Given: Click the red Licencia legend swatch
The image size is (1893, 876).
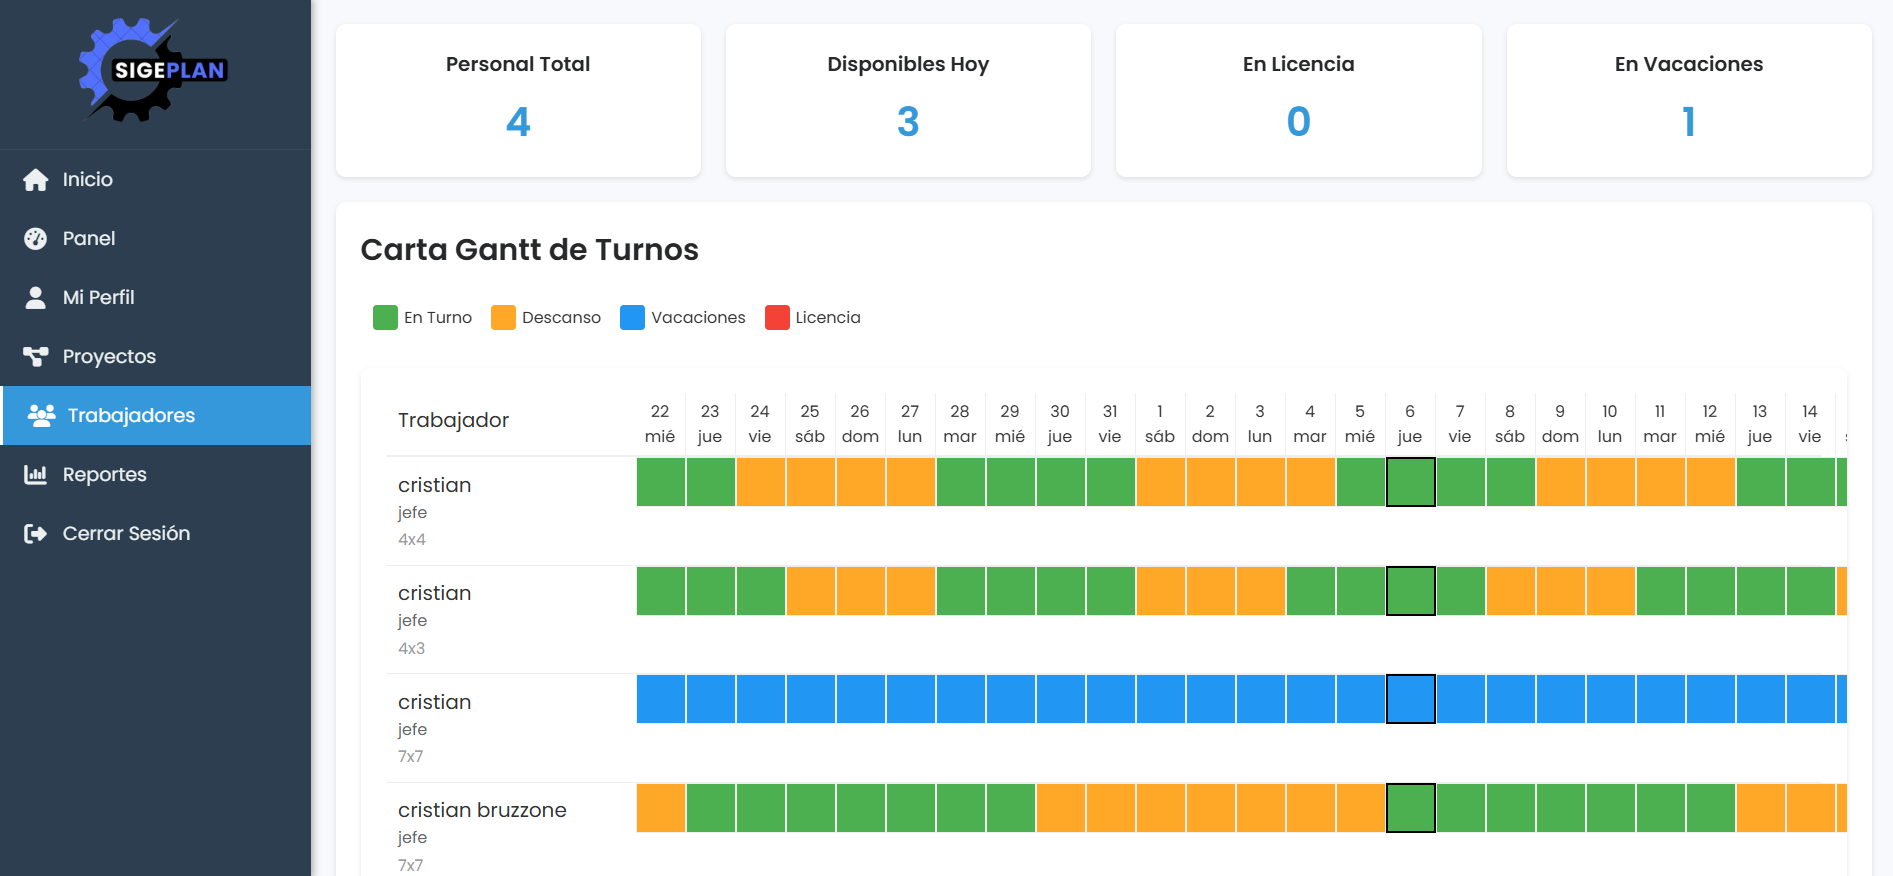Looking at the screenshot, I should click(777, 318).
